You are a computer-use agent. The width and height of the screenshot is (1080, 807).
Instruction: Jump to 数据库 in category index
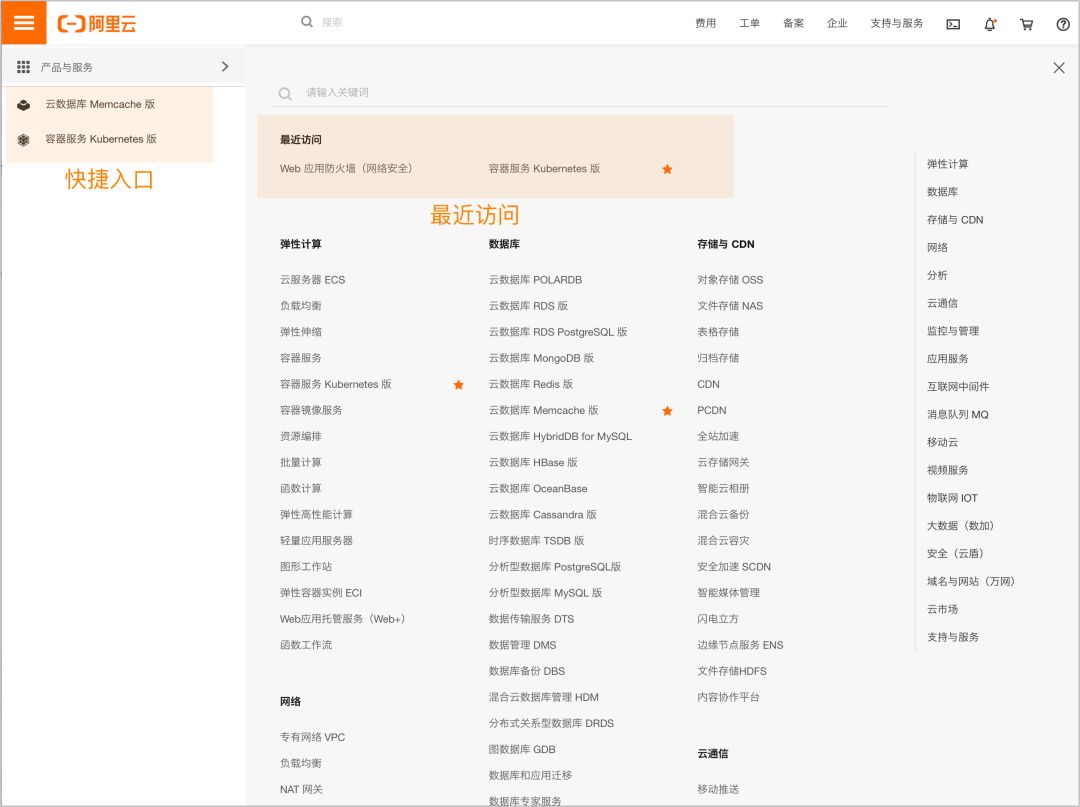(942, 191)
